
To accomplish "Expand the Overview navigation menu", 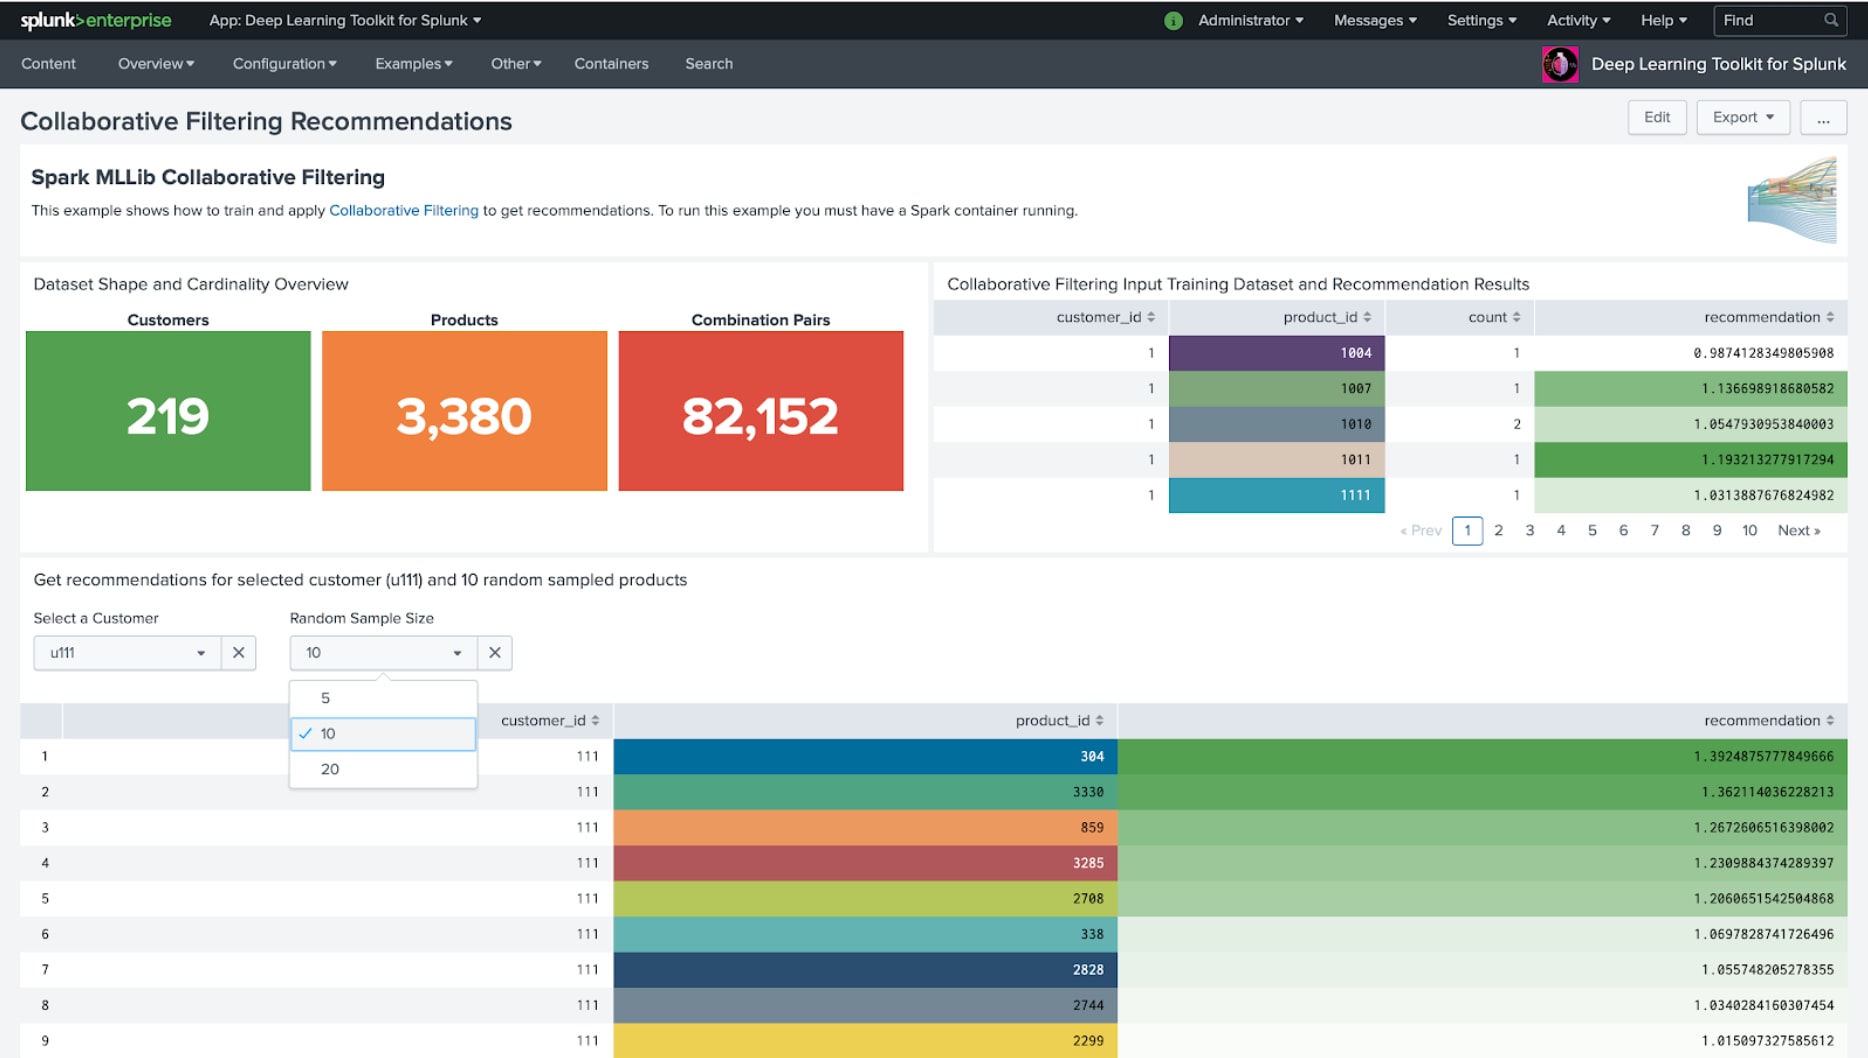I will pyautogui.click(x=156, y=64).
